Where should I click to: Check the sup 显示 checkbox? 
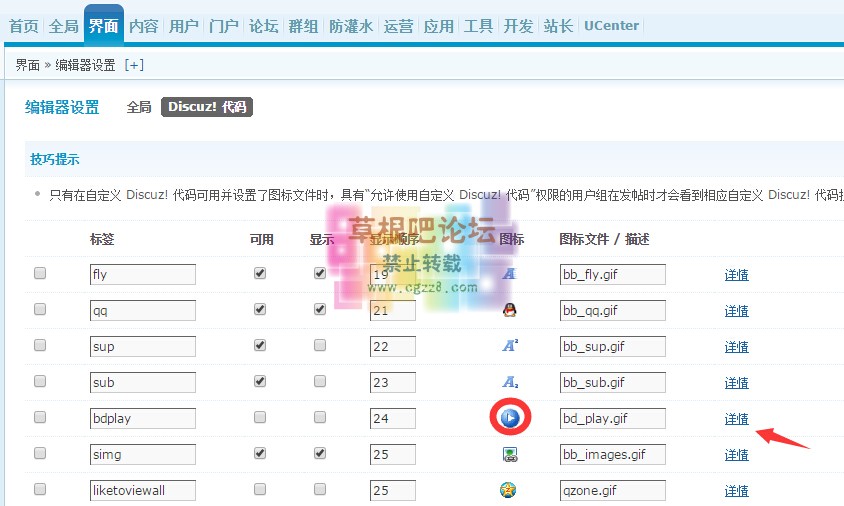(320, 345)
